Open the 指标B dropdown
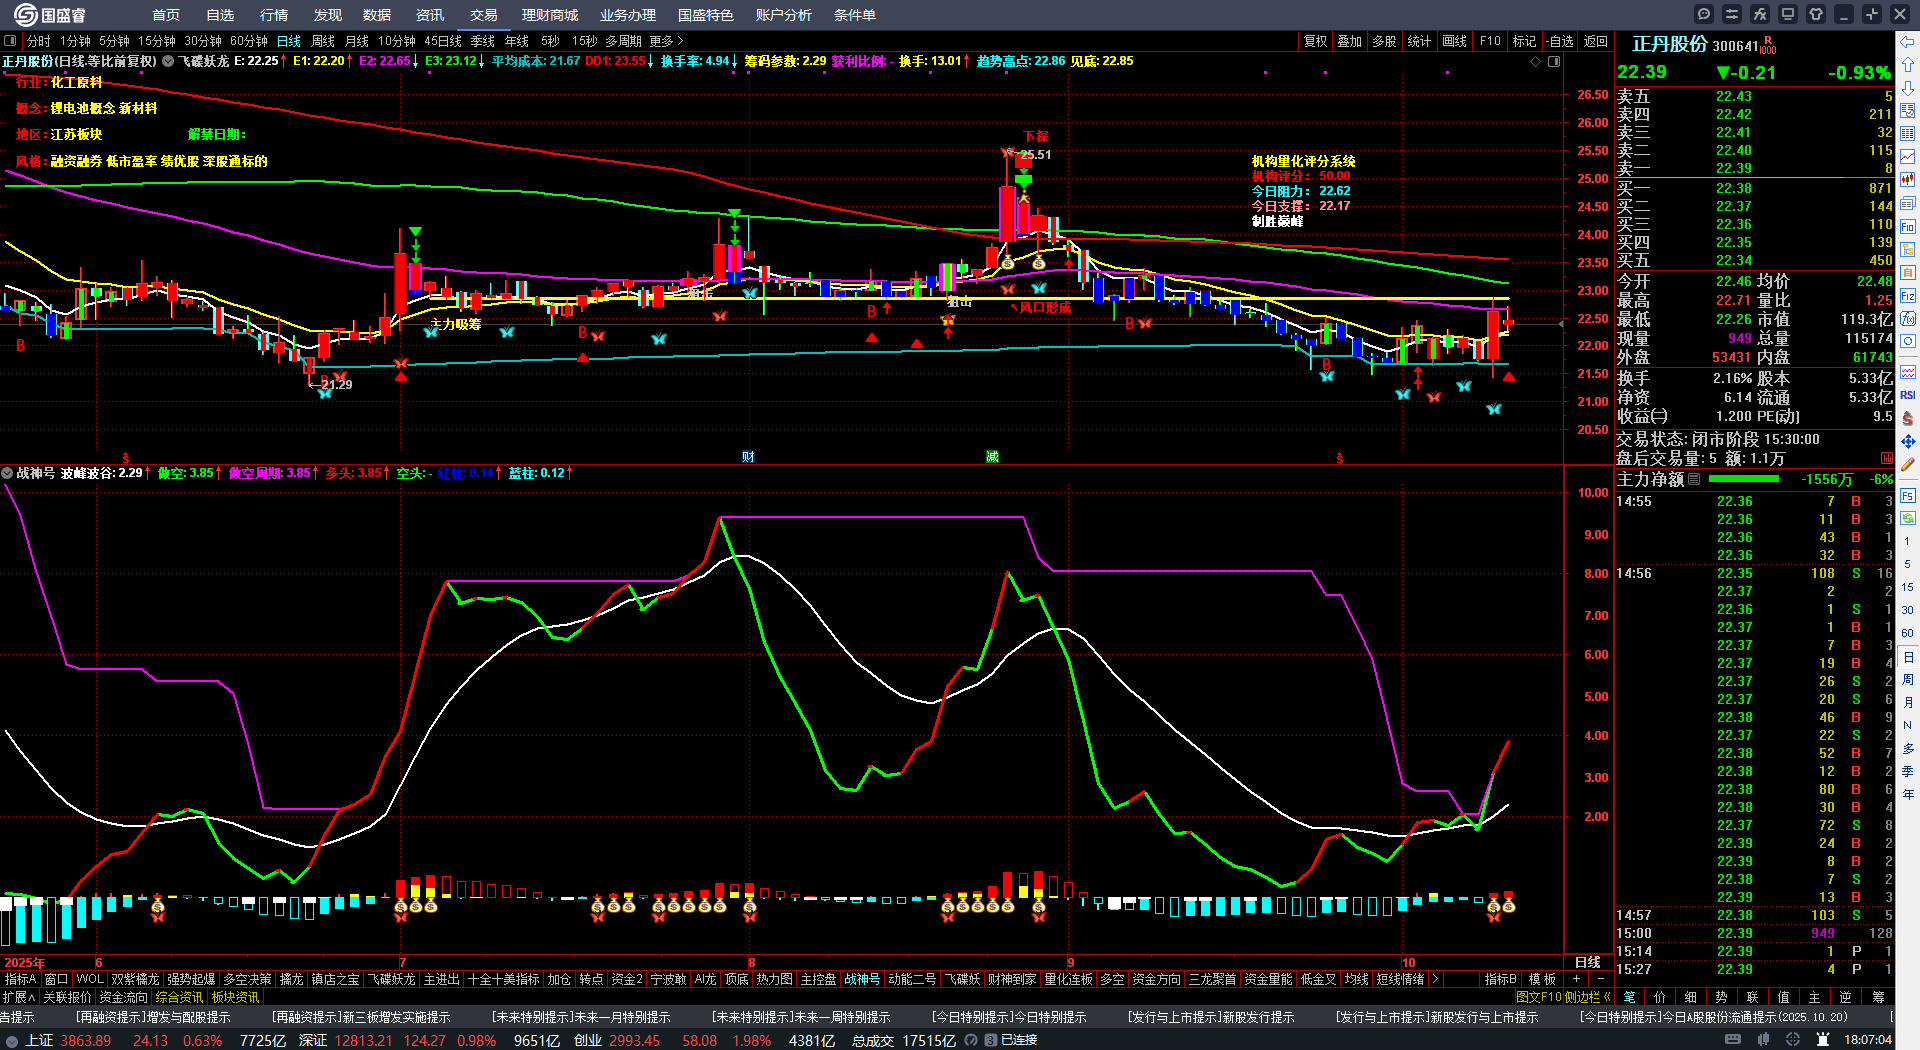Screen dimensions: 1920x1050 [1501, 979]
